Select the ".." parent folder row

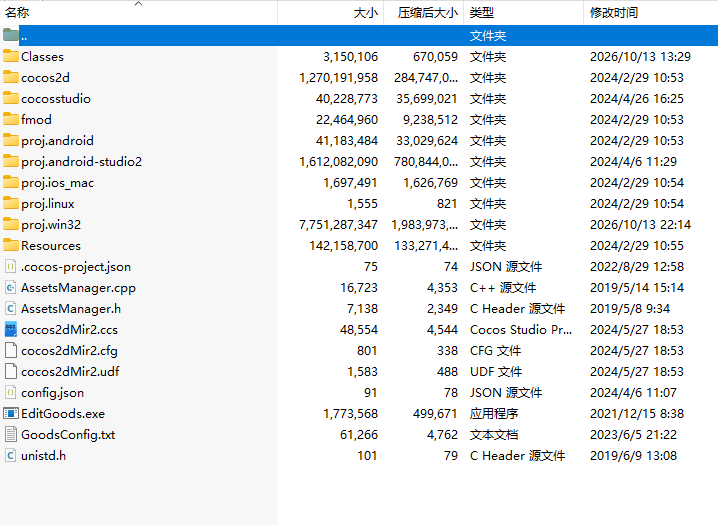[359, 35]
